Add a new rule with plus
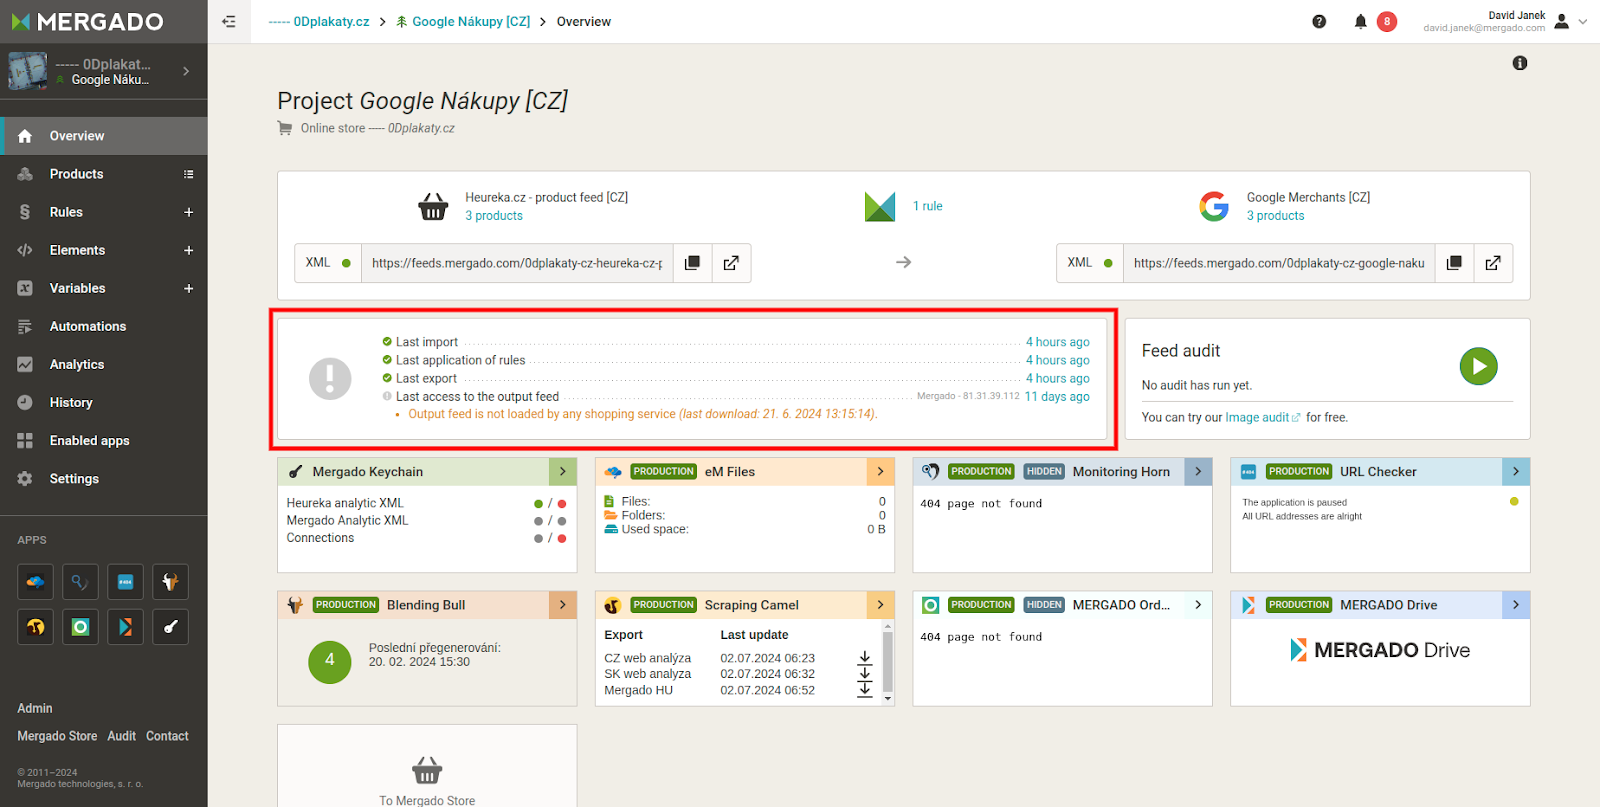 (188, 212)
